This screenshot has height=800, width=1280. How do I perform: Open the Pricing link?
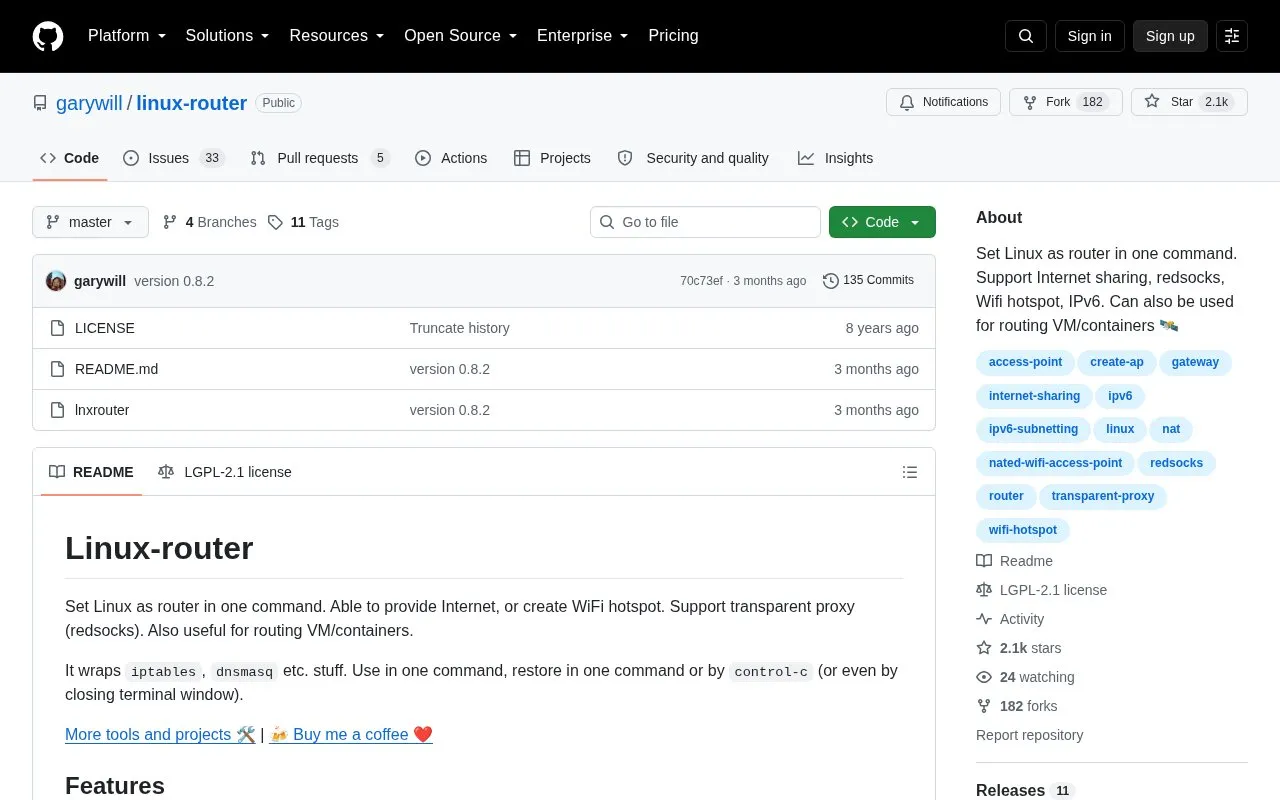click(x=673, y=36)
